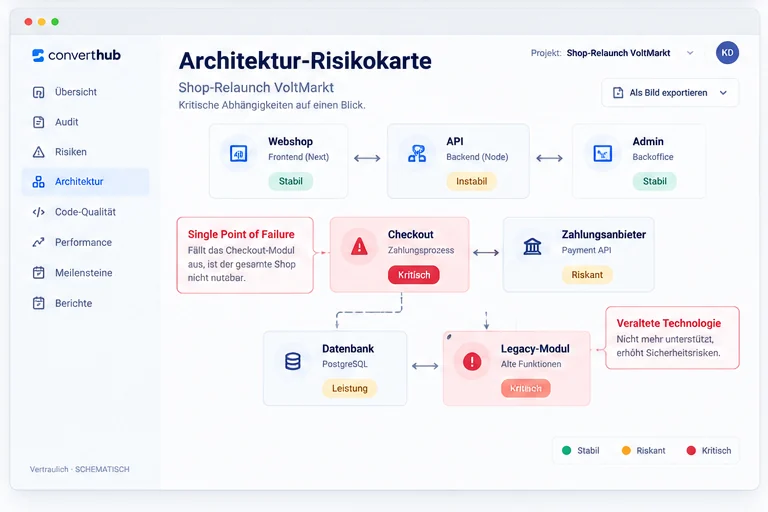
Task: Switch to the Performance section
Action: (86, 242)
